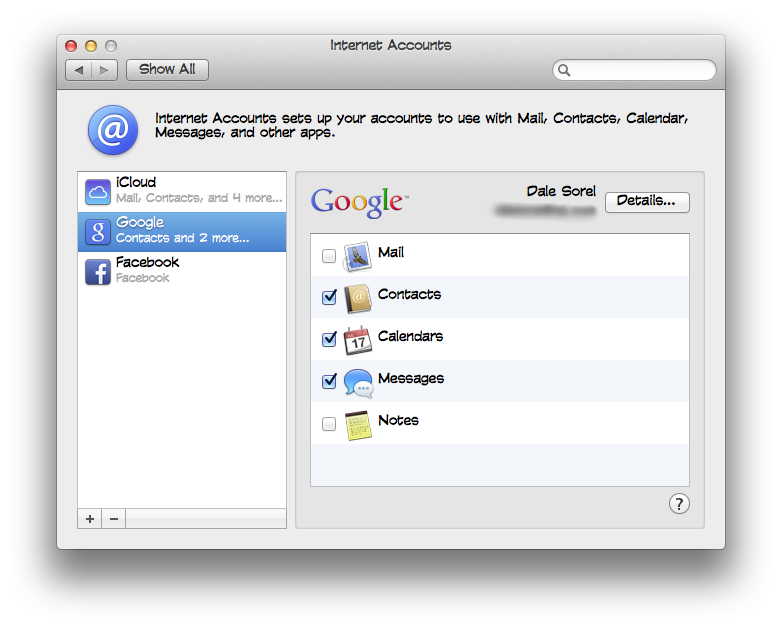Click the Contacts address book icon

358,298
